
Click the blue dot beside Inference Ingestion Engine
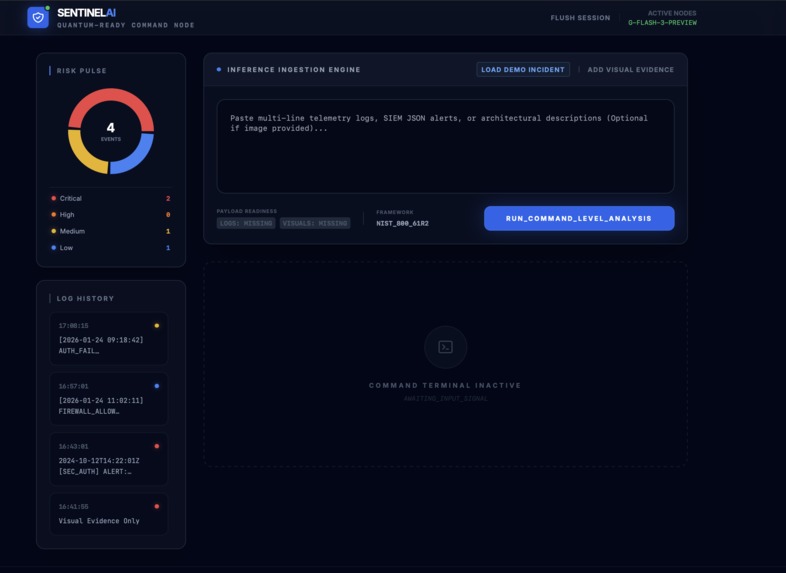[x=219, y=69]
